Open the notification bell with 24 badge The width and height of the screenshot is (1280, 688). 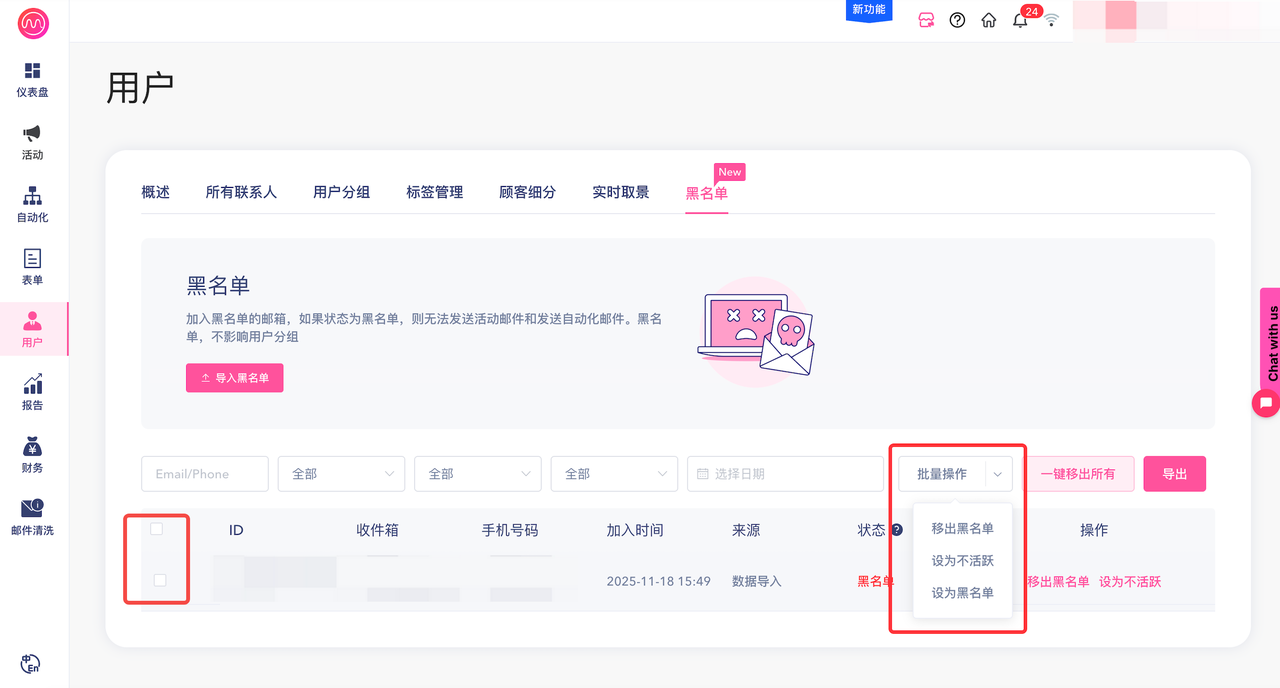point(1020,20)
